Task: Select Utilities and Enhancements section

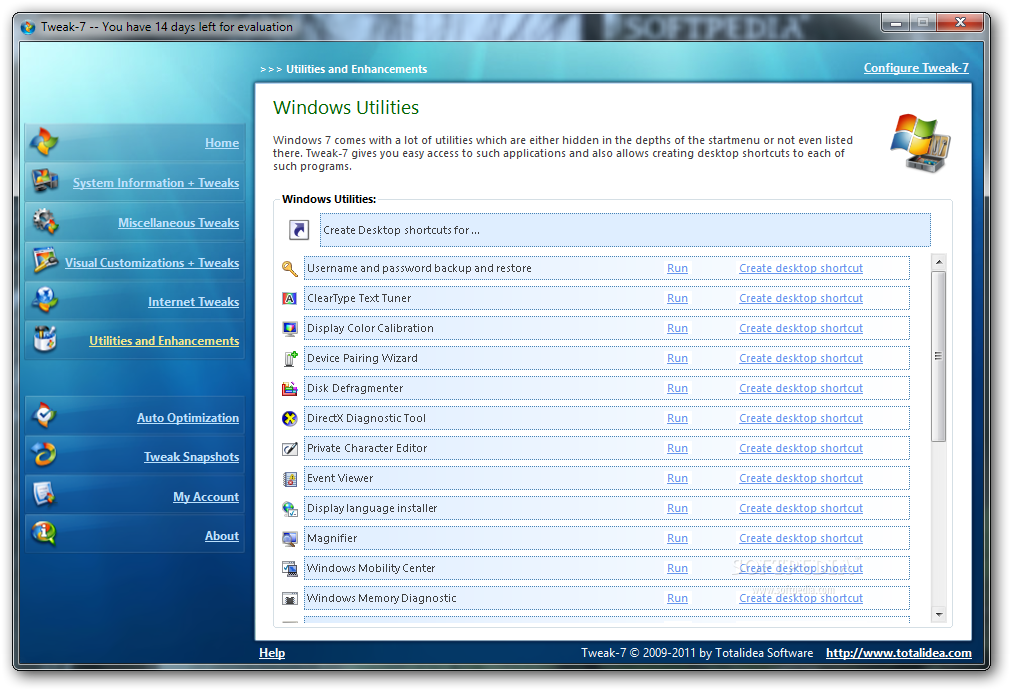Action: point(164,341)
